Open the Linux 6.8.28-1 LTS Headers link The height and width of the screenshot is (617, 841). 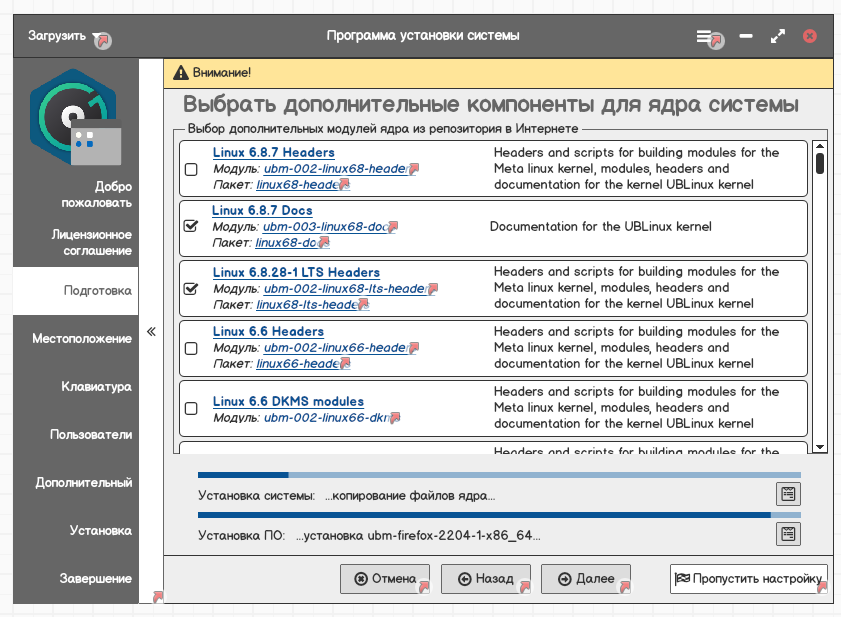[x=296, y=272]
